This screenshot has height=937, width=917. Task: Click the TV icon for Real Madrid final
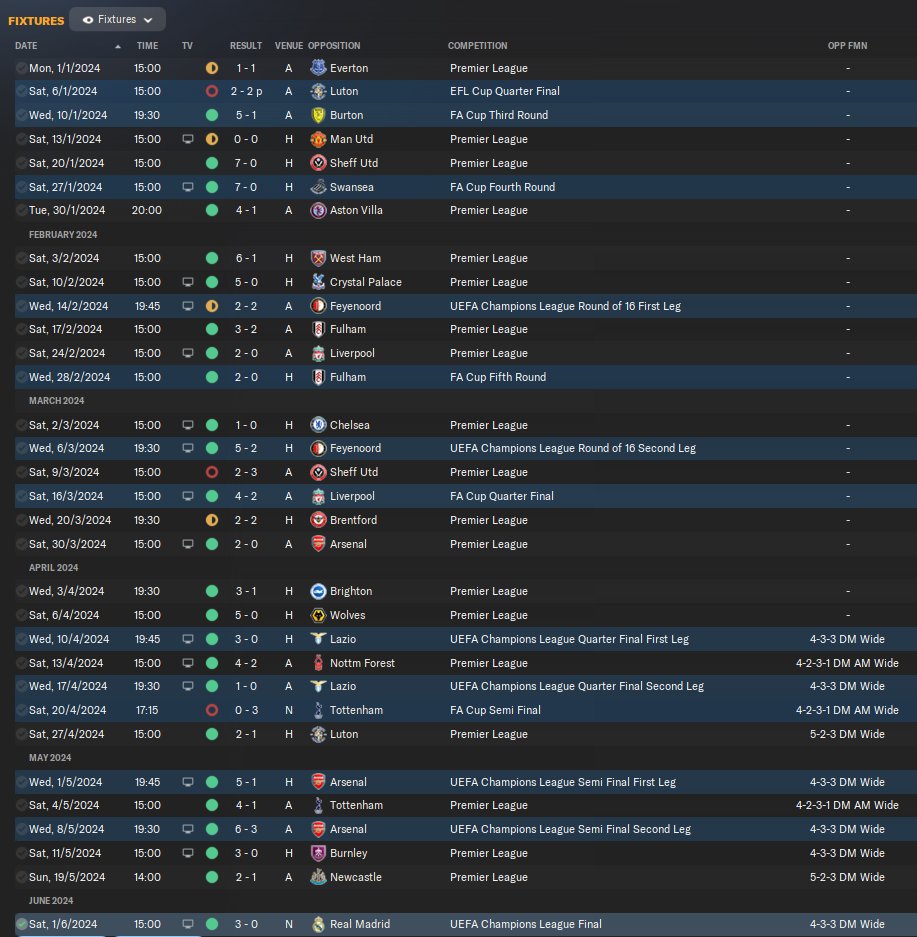coord(188,924)
